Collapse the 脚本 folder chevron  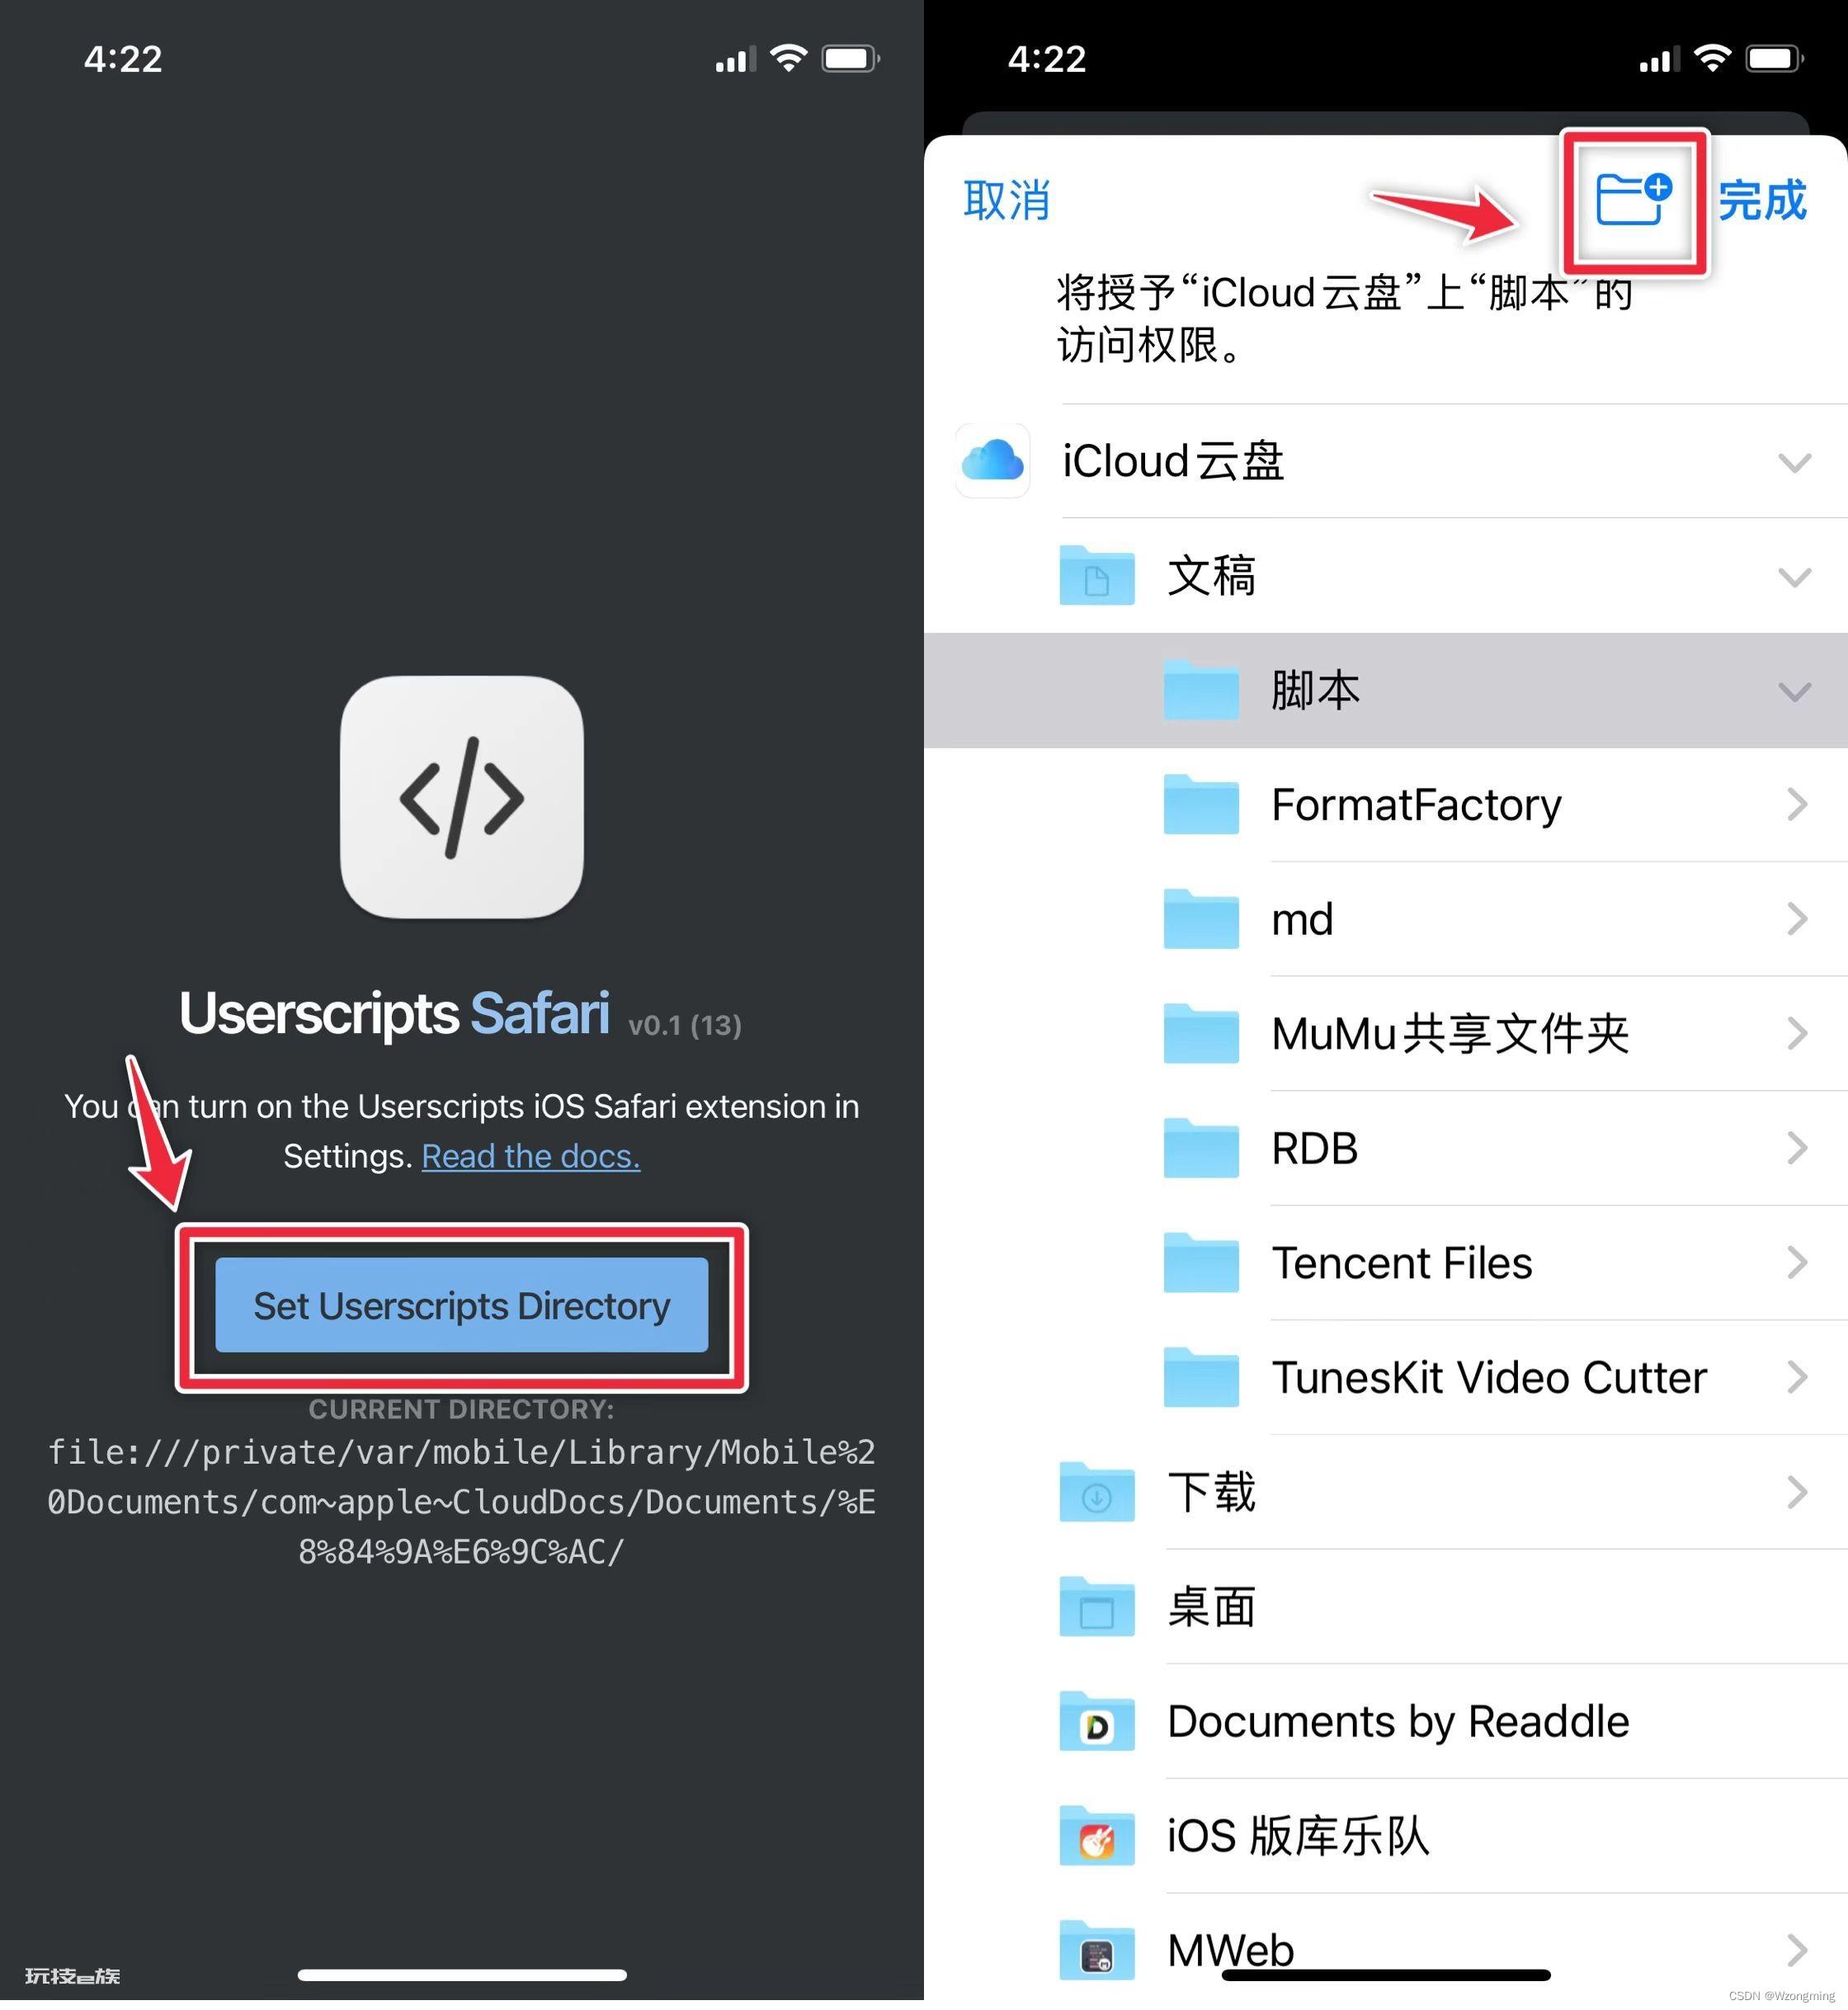1794,692
